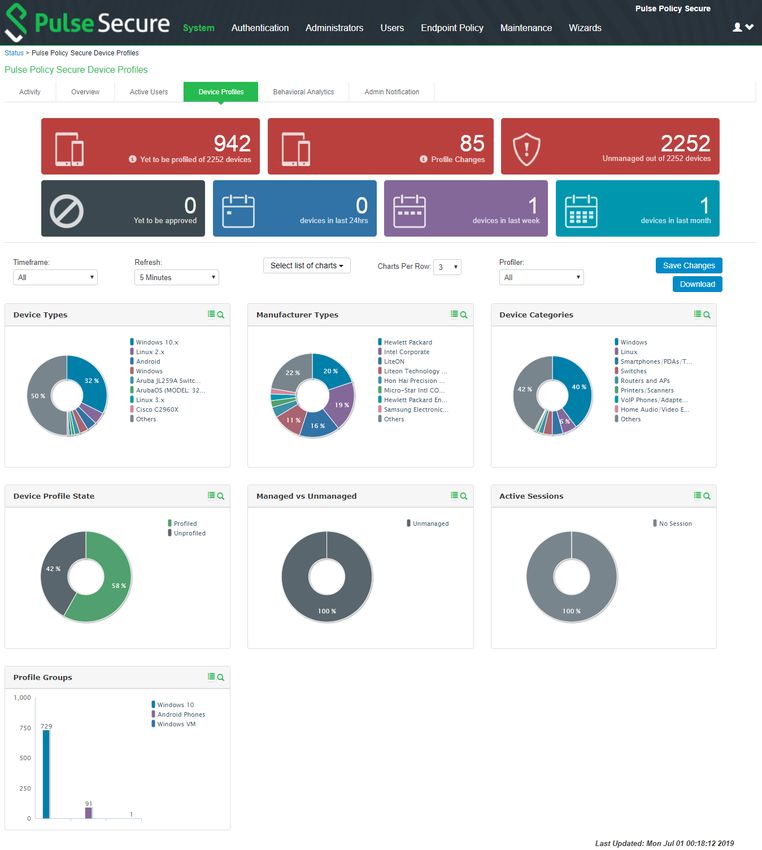Click the Unmanaged legend color swatch
The width and height of the screenshot is (762, 850).
(408, 523)
